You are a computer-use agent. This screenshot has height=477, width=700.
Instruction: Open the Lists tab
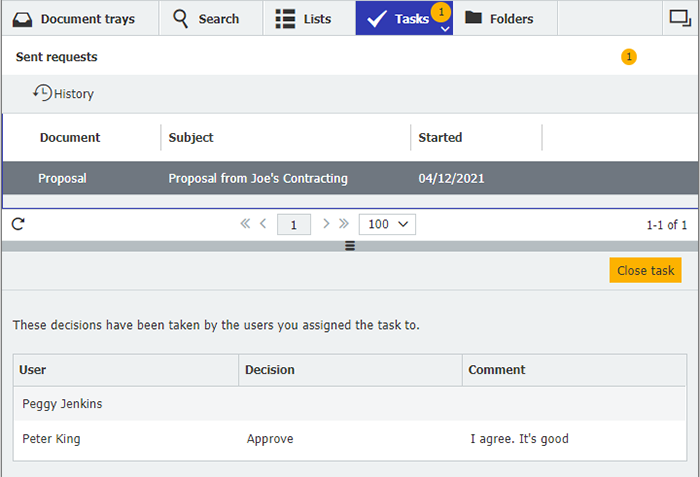304,18
